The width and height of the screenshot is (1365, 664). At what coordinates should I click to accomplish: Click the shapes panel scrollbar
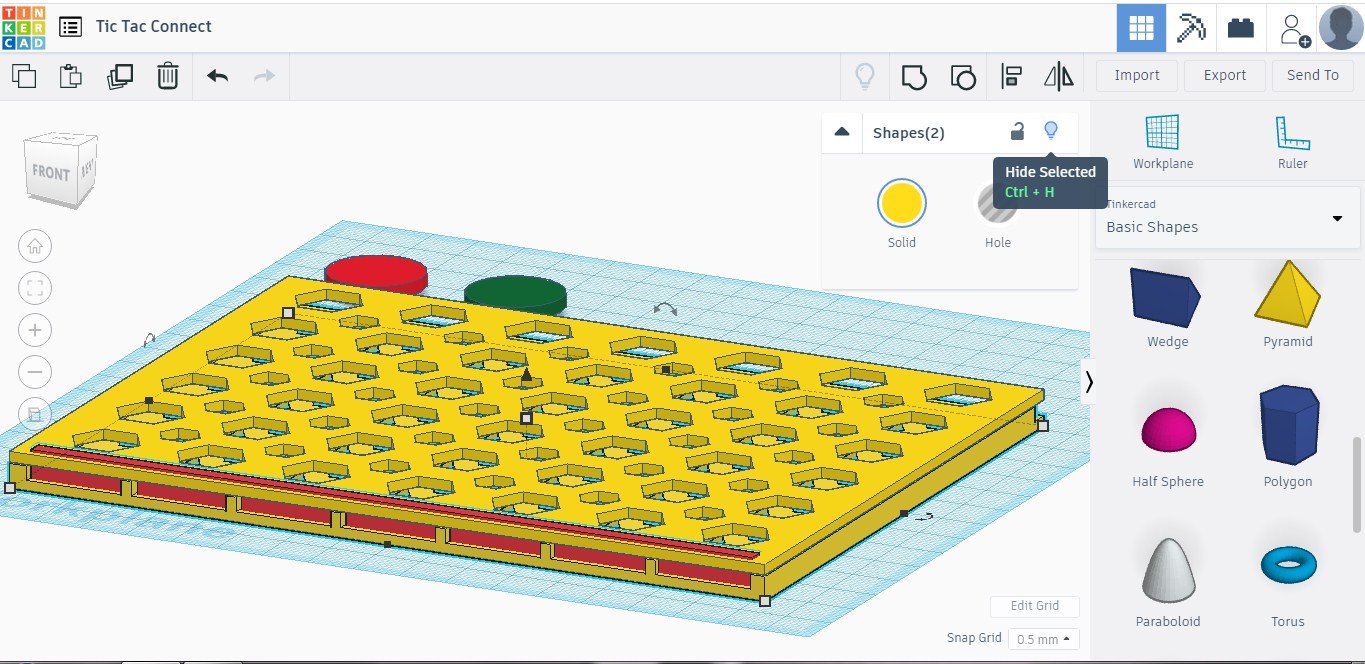1358,487
